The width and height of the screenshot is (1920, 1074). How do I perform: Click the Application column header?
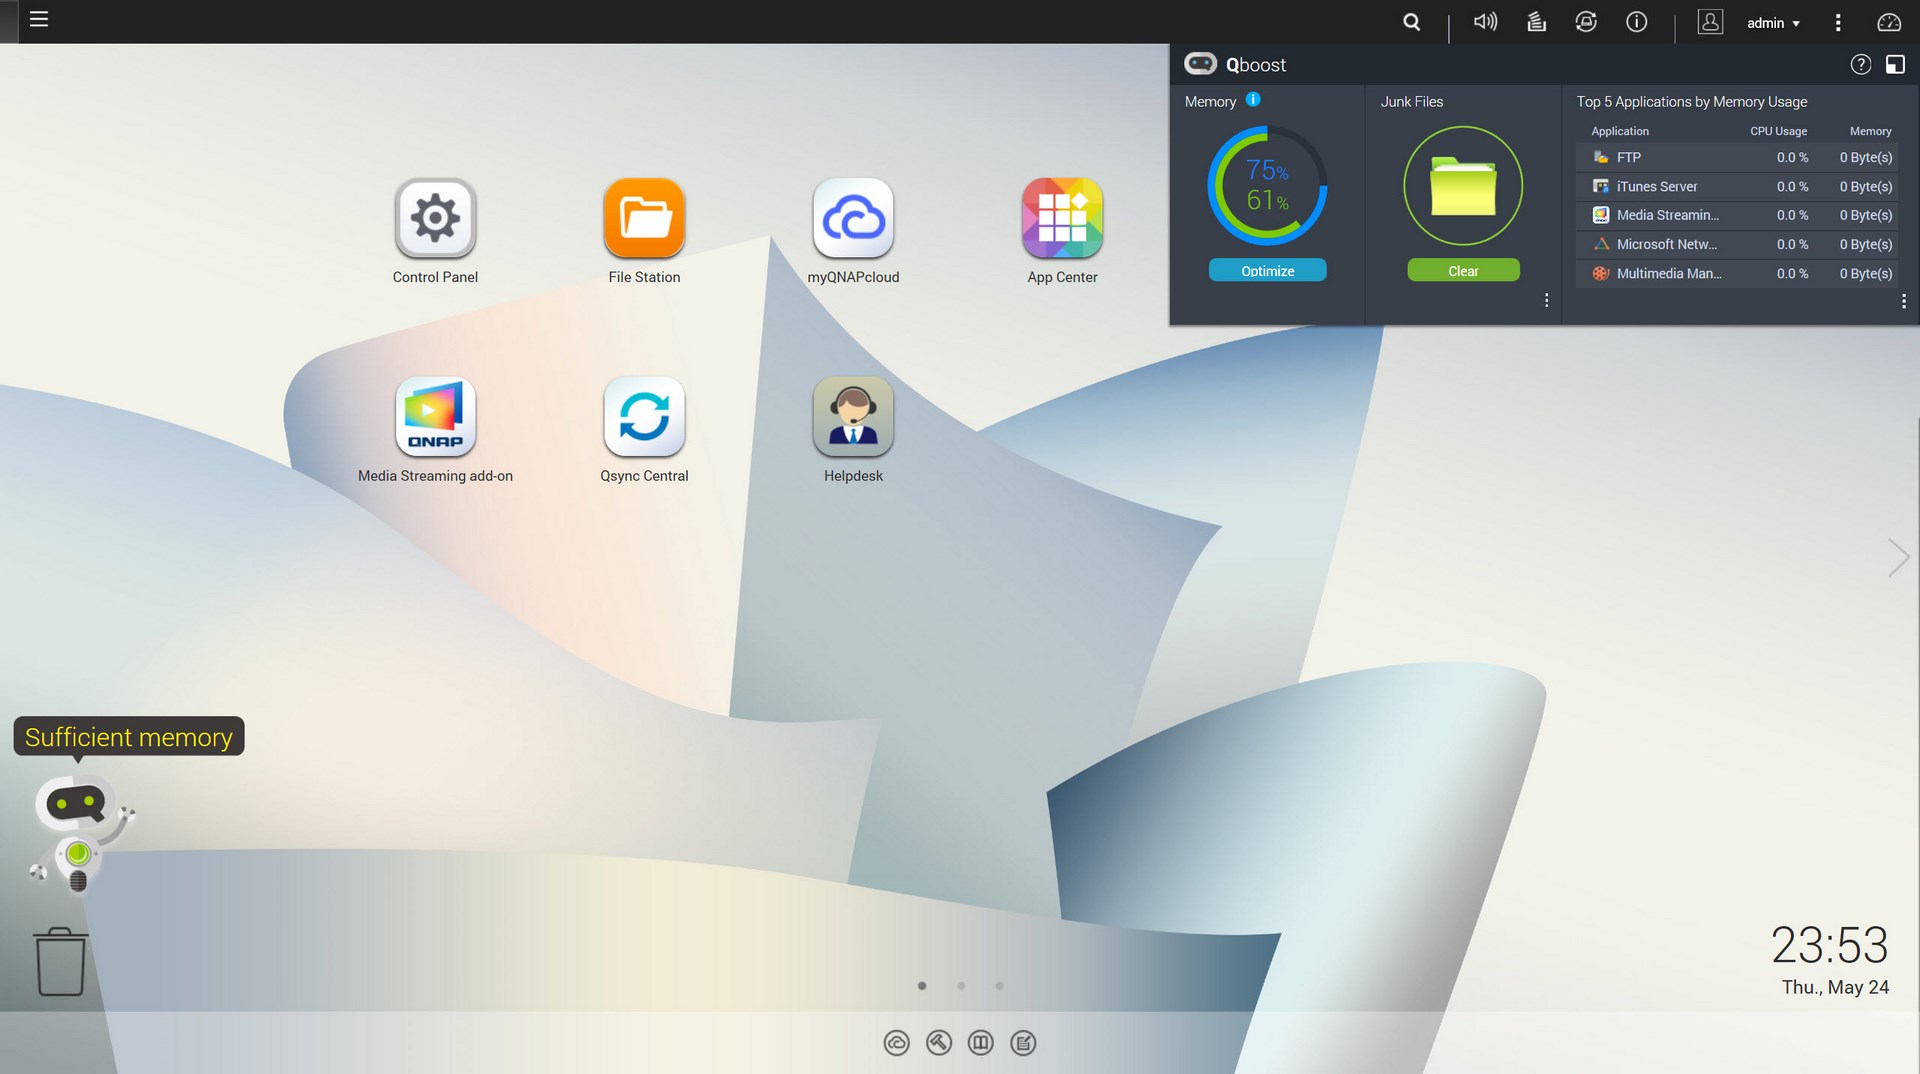(1620, 131)
